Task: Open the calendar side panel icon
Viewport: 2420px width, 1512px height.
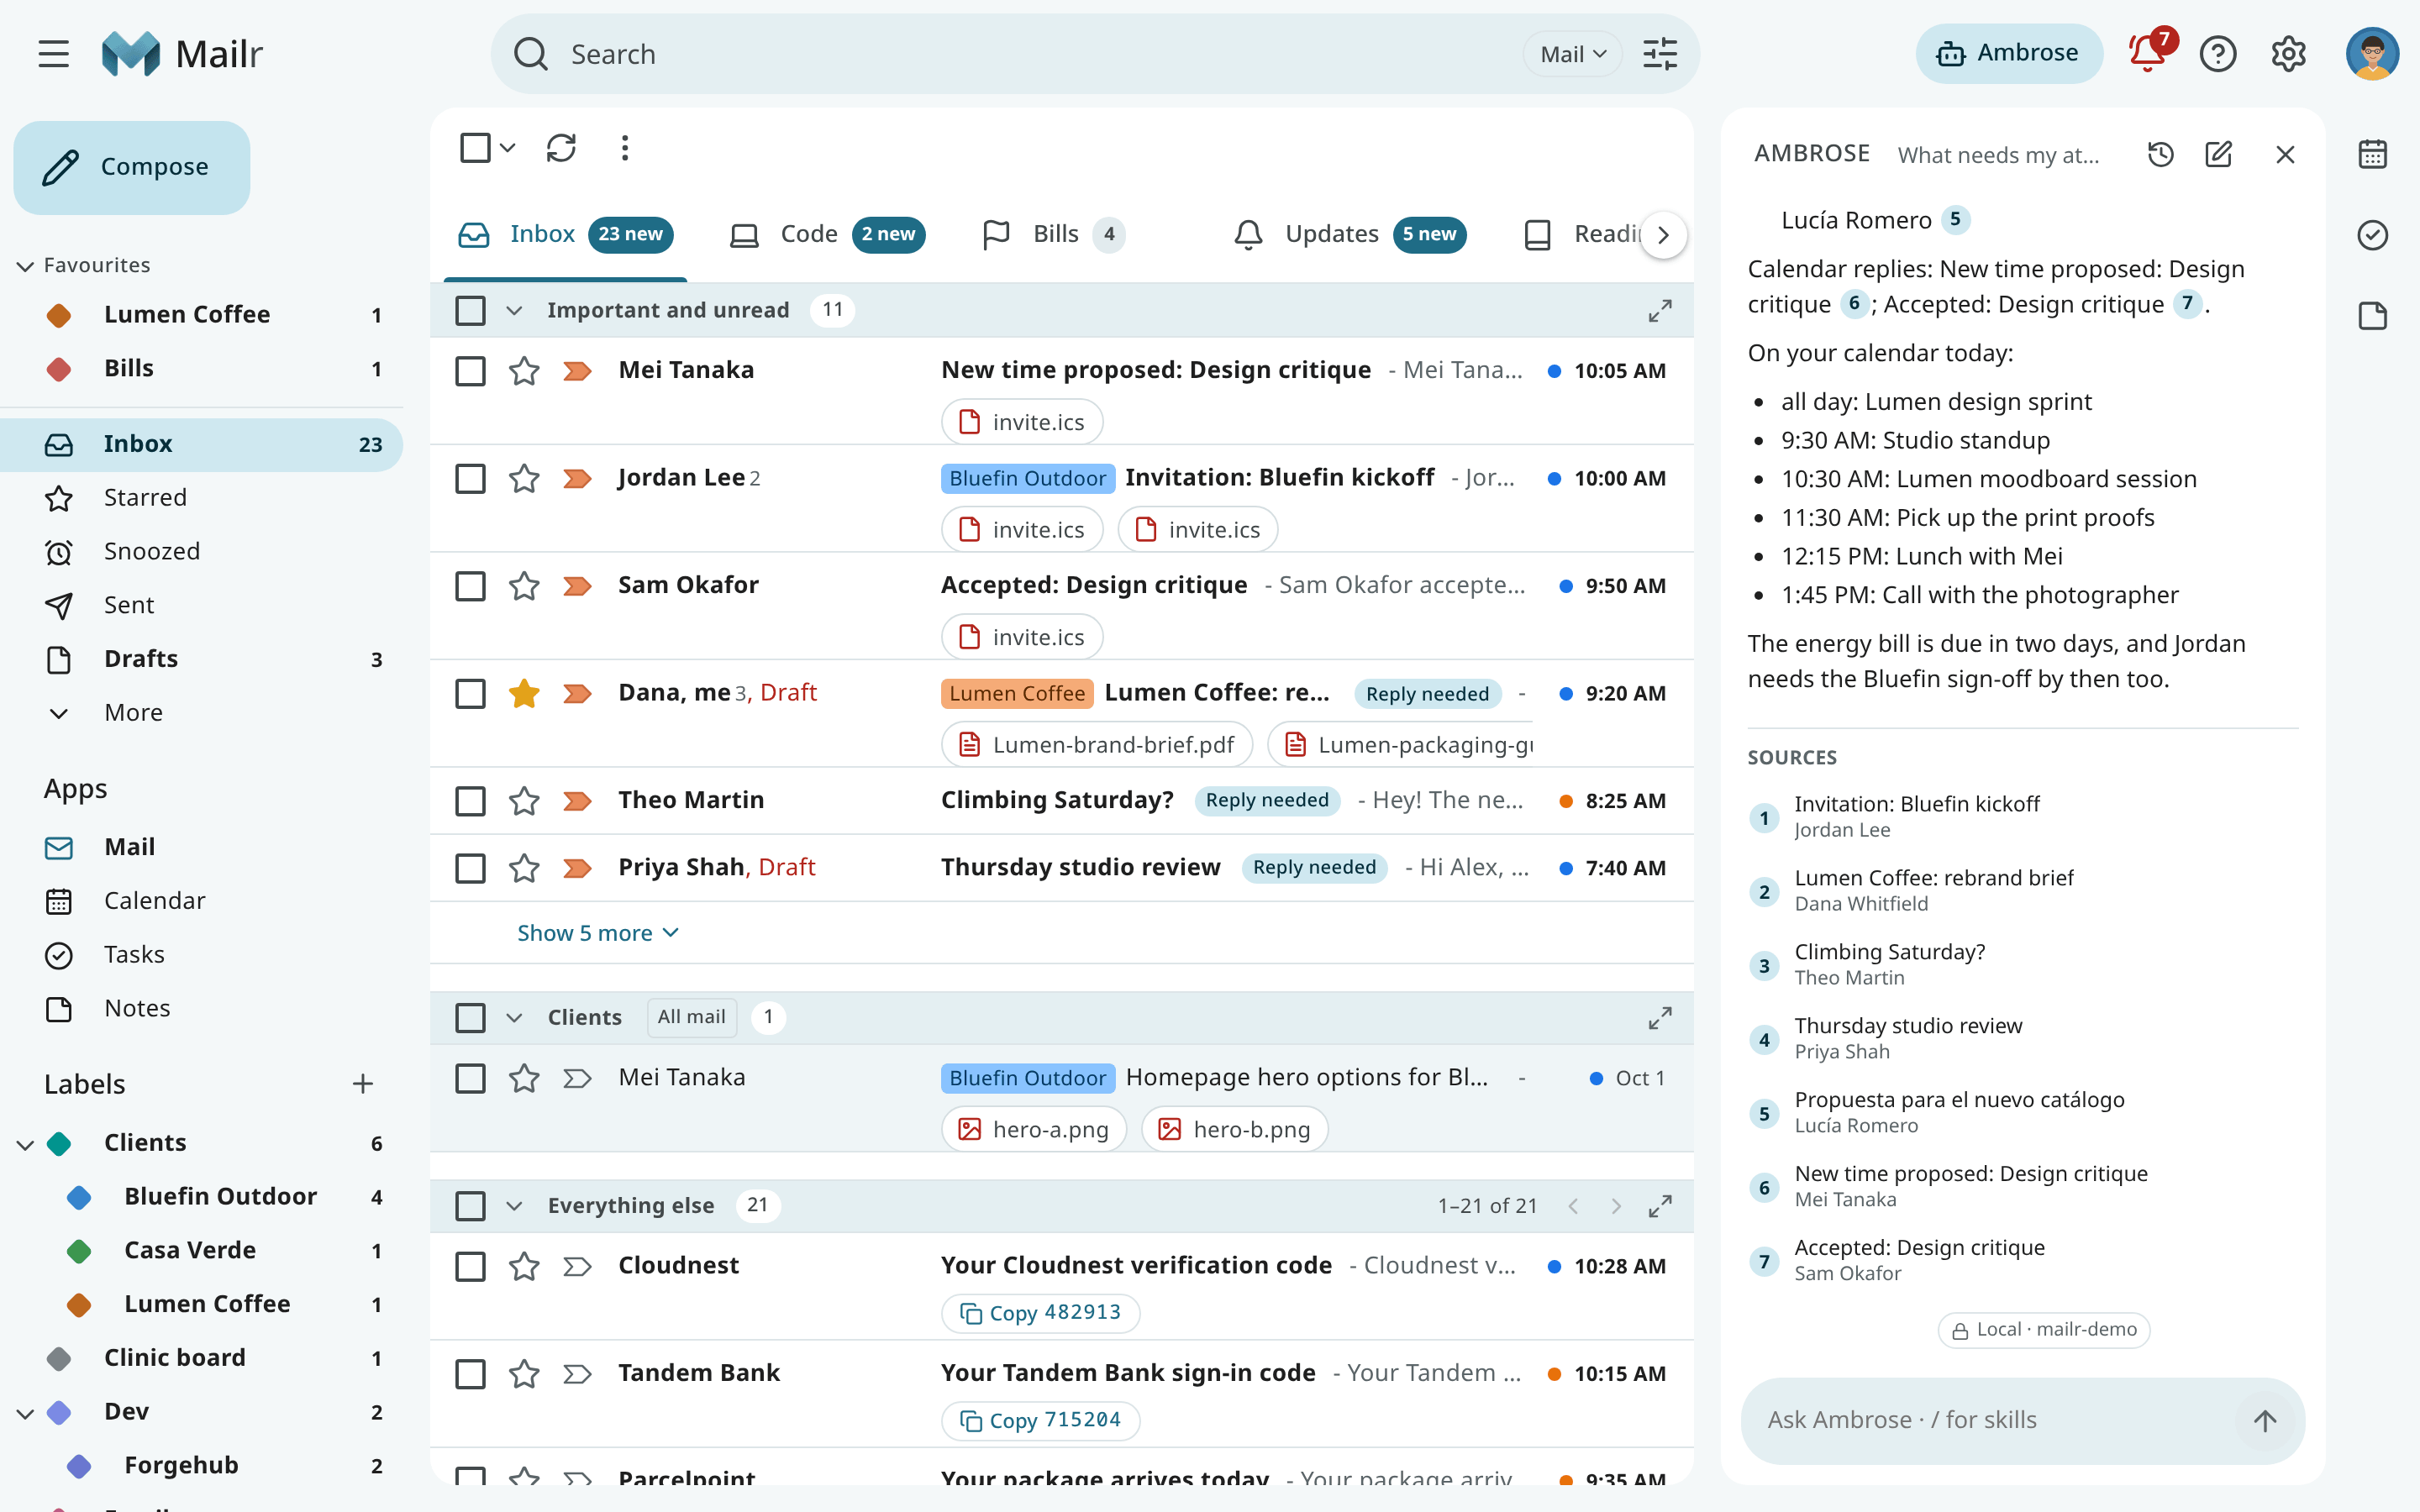Action: [2373, 154]
